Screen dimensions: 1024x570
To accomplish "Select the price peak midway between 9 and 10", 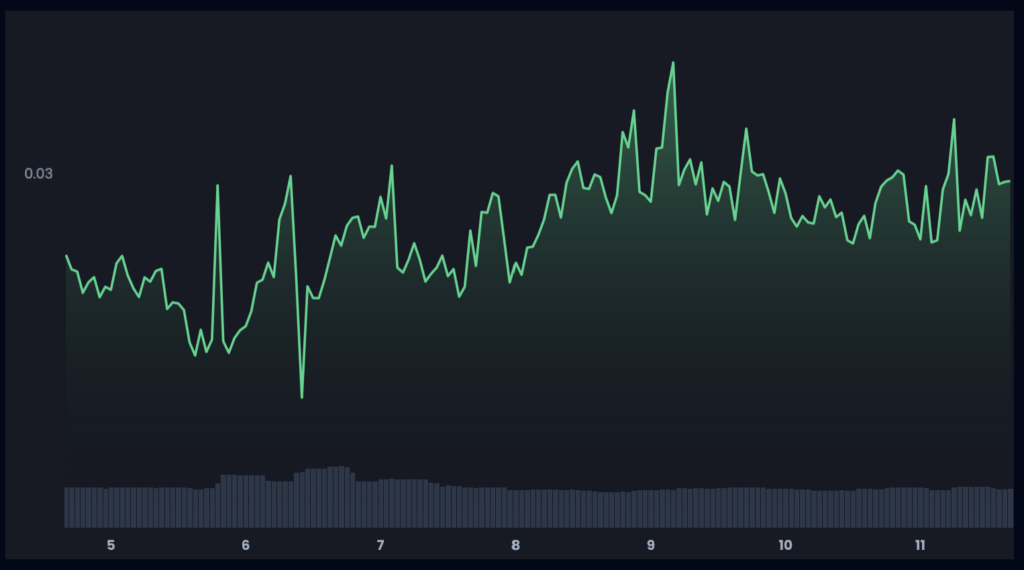I will coord(745,128).
